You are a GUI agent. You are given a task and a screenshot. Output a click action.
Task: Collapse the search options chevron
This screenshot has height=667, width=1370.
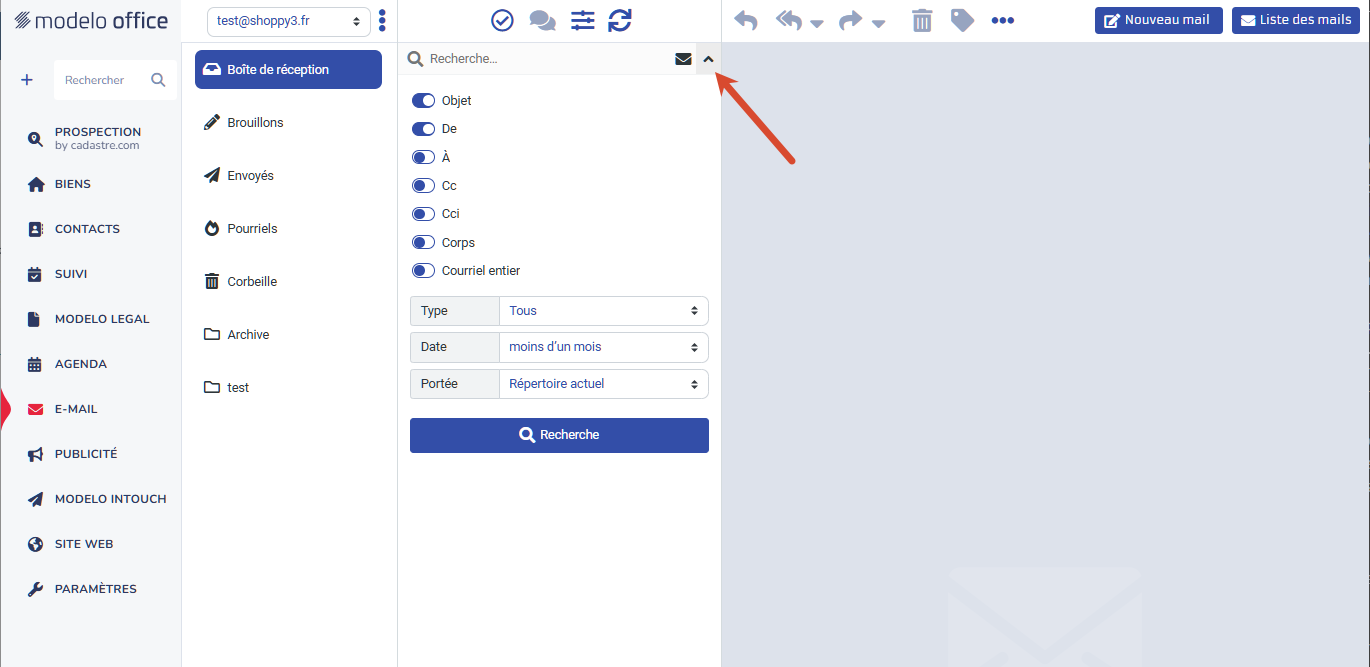click(708, 59)
